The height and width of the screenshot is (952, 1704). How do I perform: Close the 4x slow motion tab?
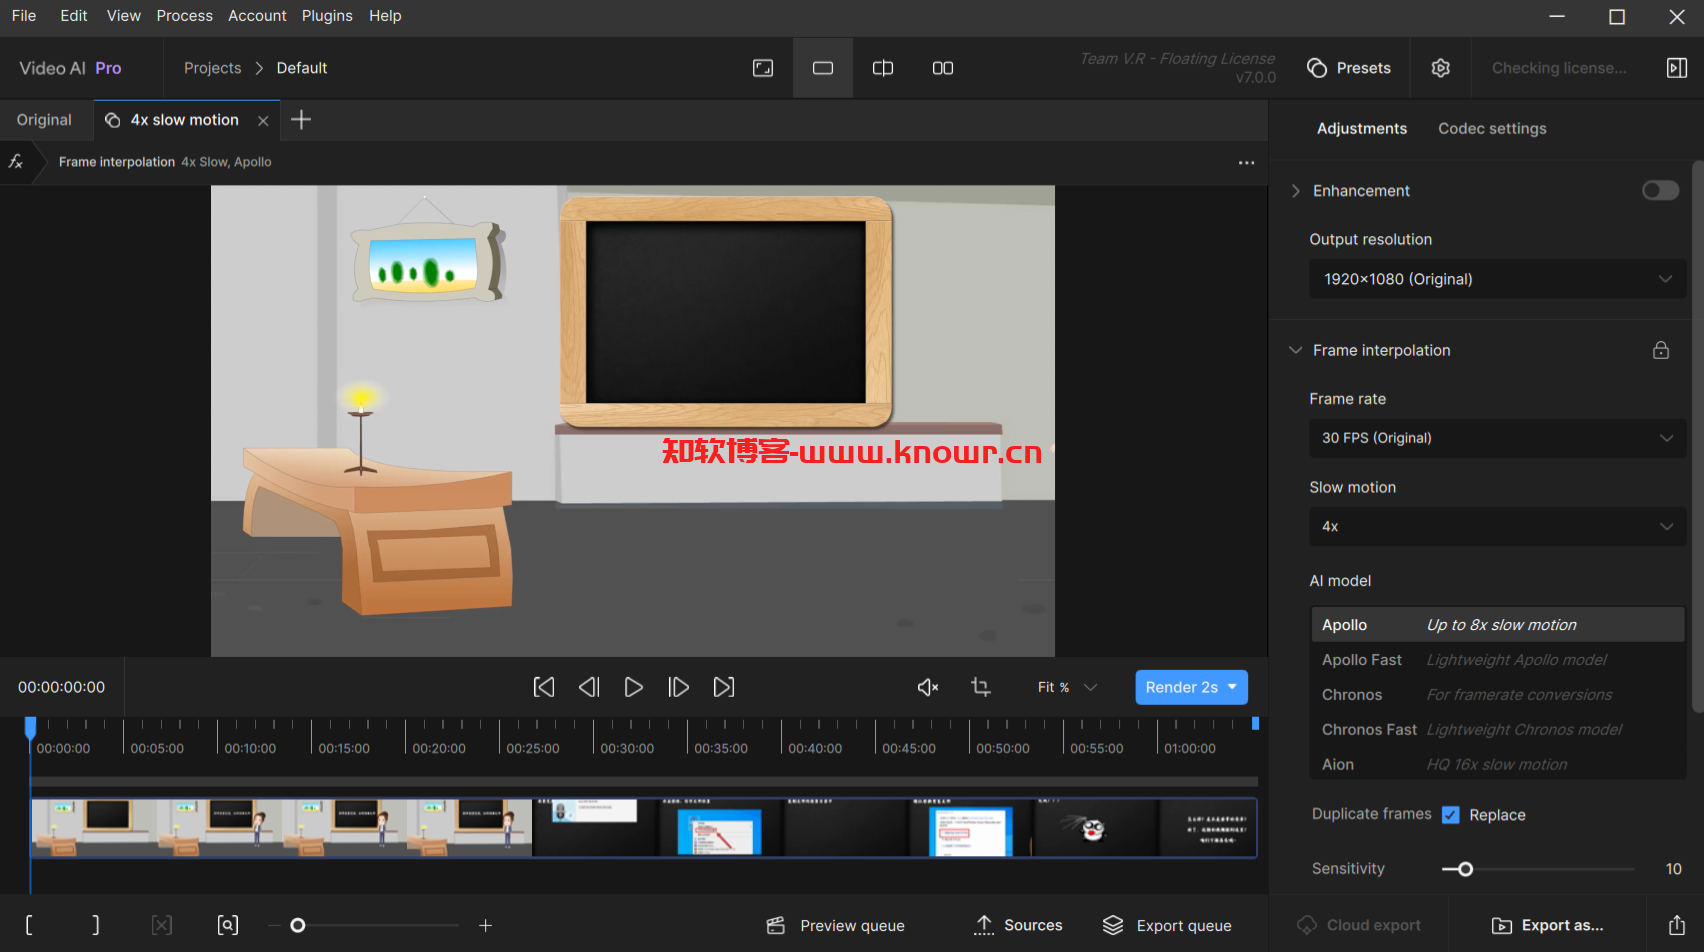tap(263, 120)
